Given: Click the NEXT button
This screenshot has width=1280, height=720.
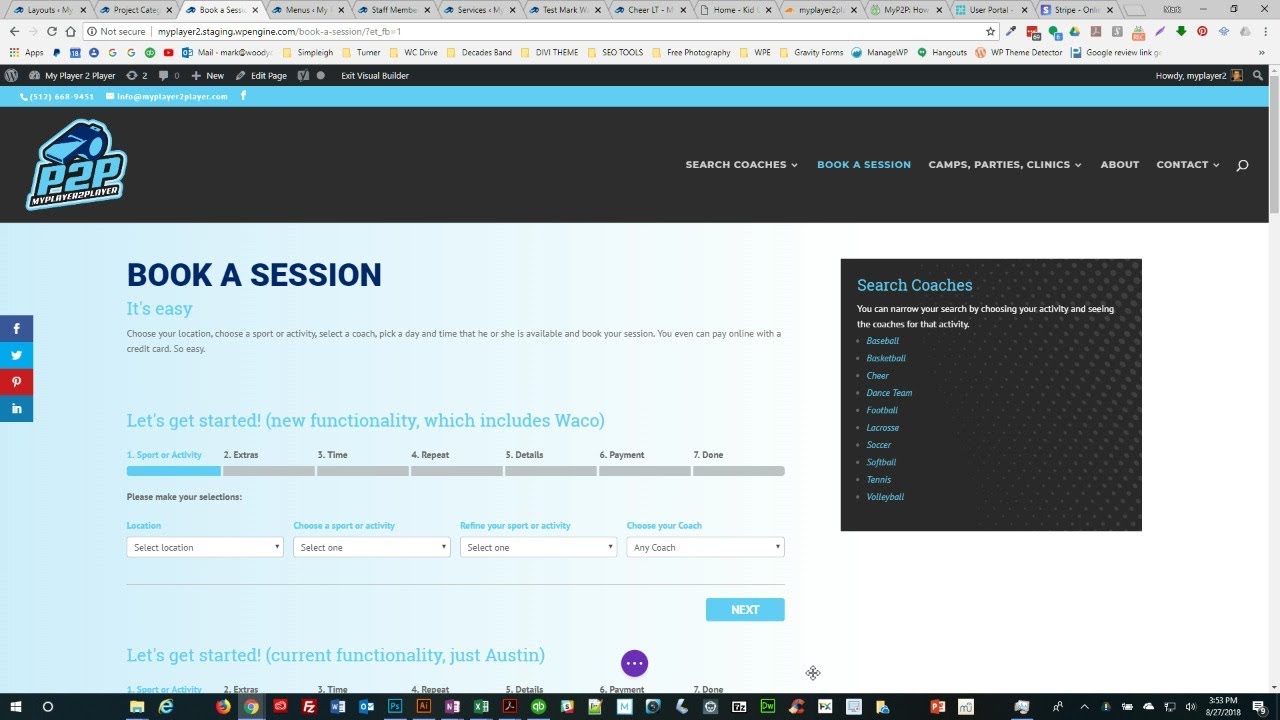Looking at the screenshot, I should point(745,609).
